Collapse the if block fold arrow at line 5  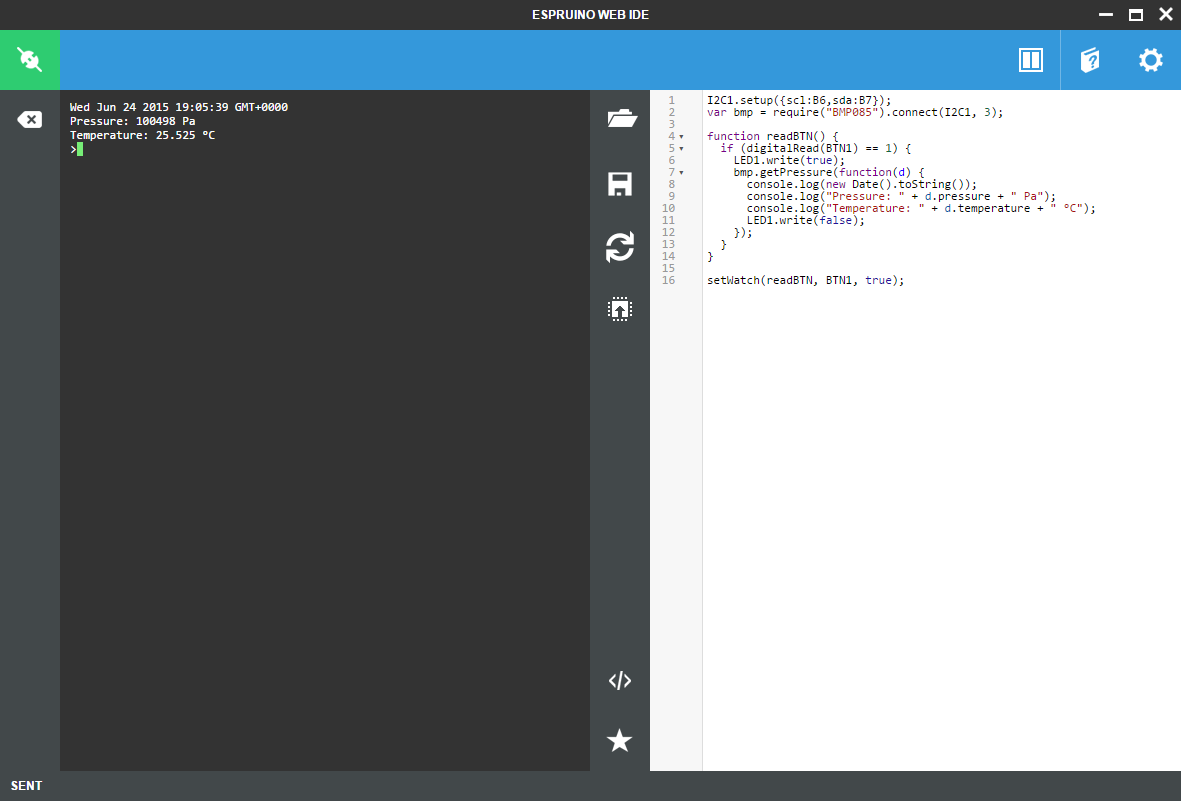[682, 148]
